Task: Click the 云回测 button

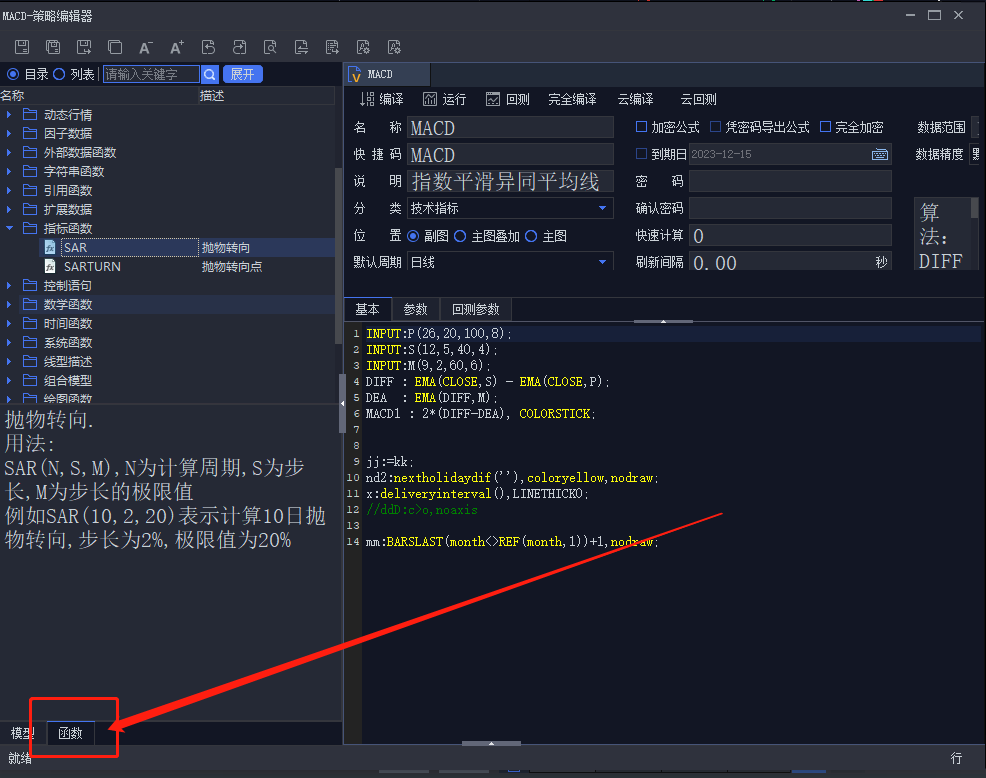Action: [x=699, y=99]
